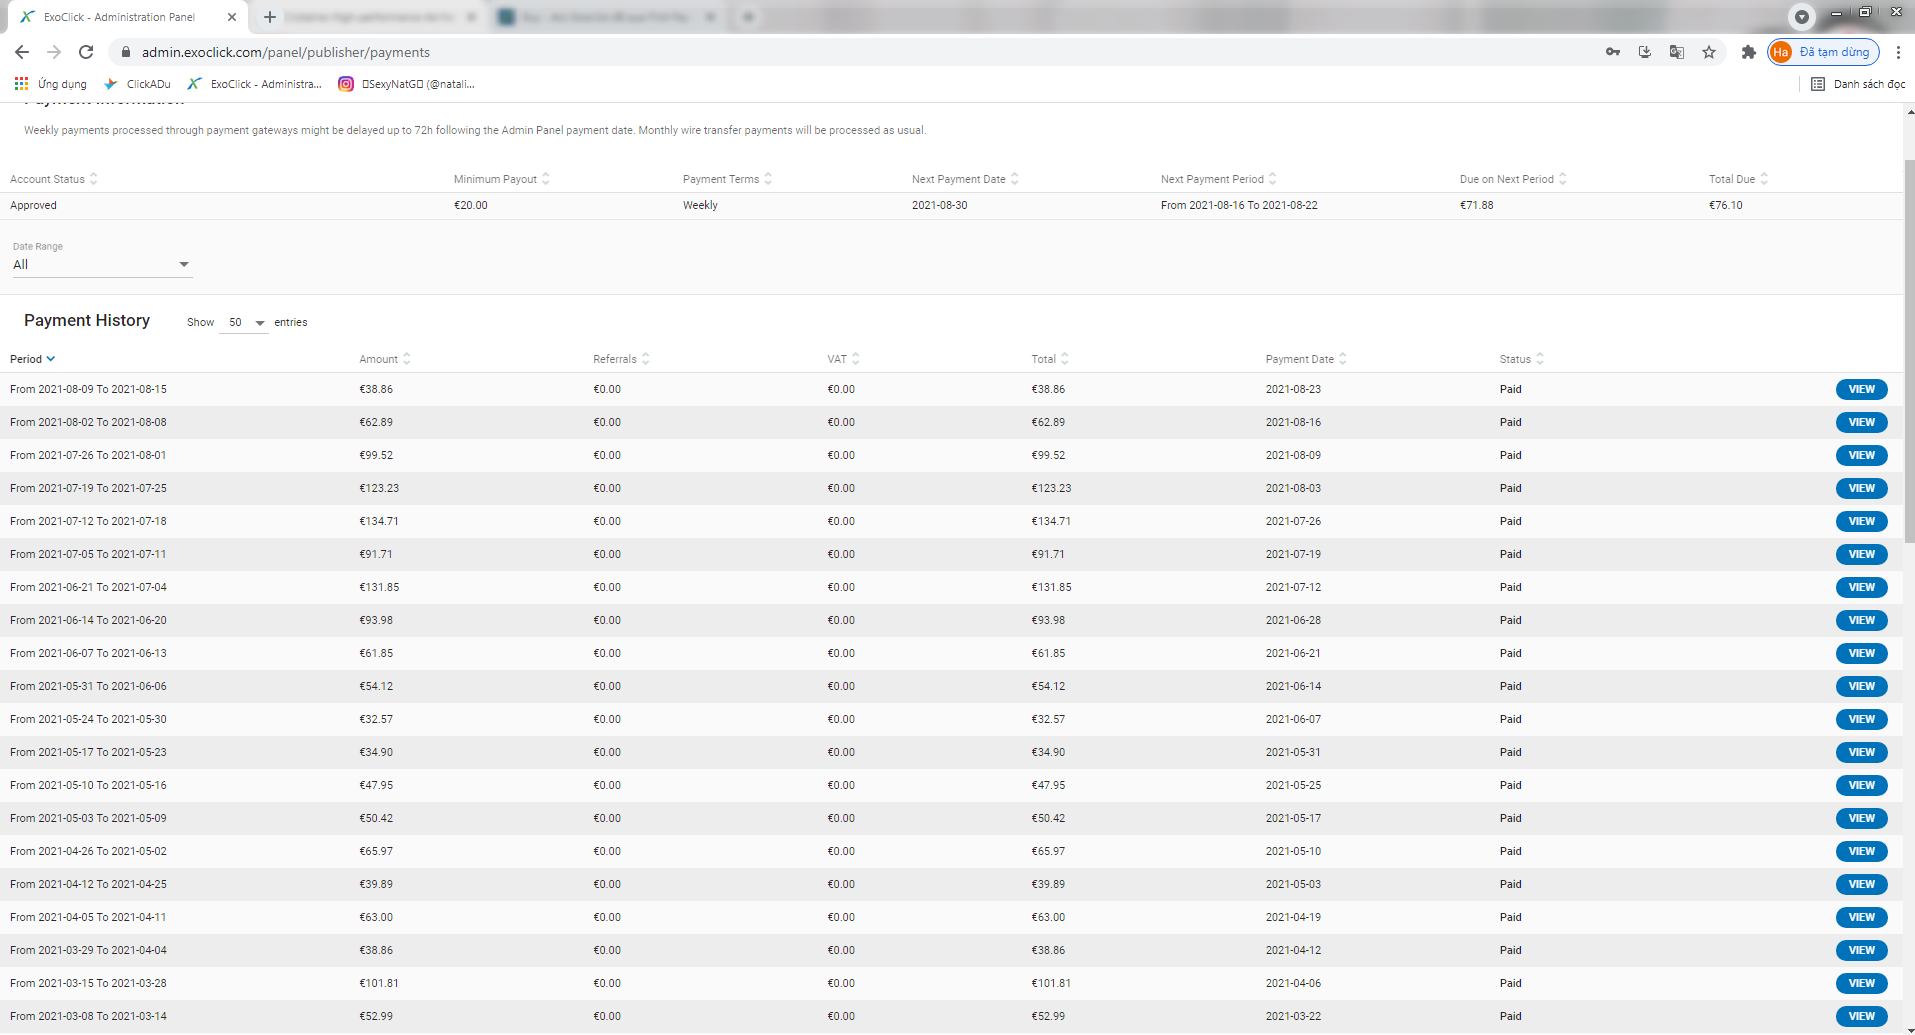Click the saved passwords key icon
1915x1035 pixels.
(x=1613, y=52)
